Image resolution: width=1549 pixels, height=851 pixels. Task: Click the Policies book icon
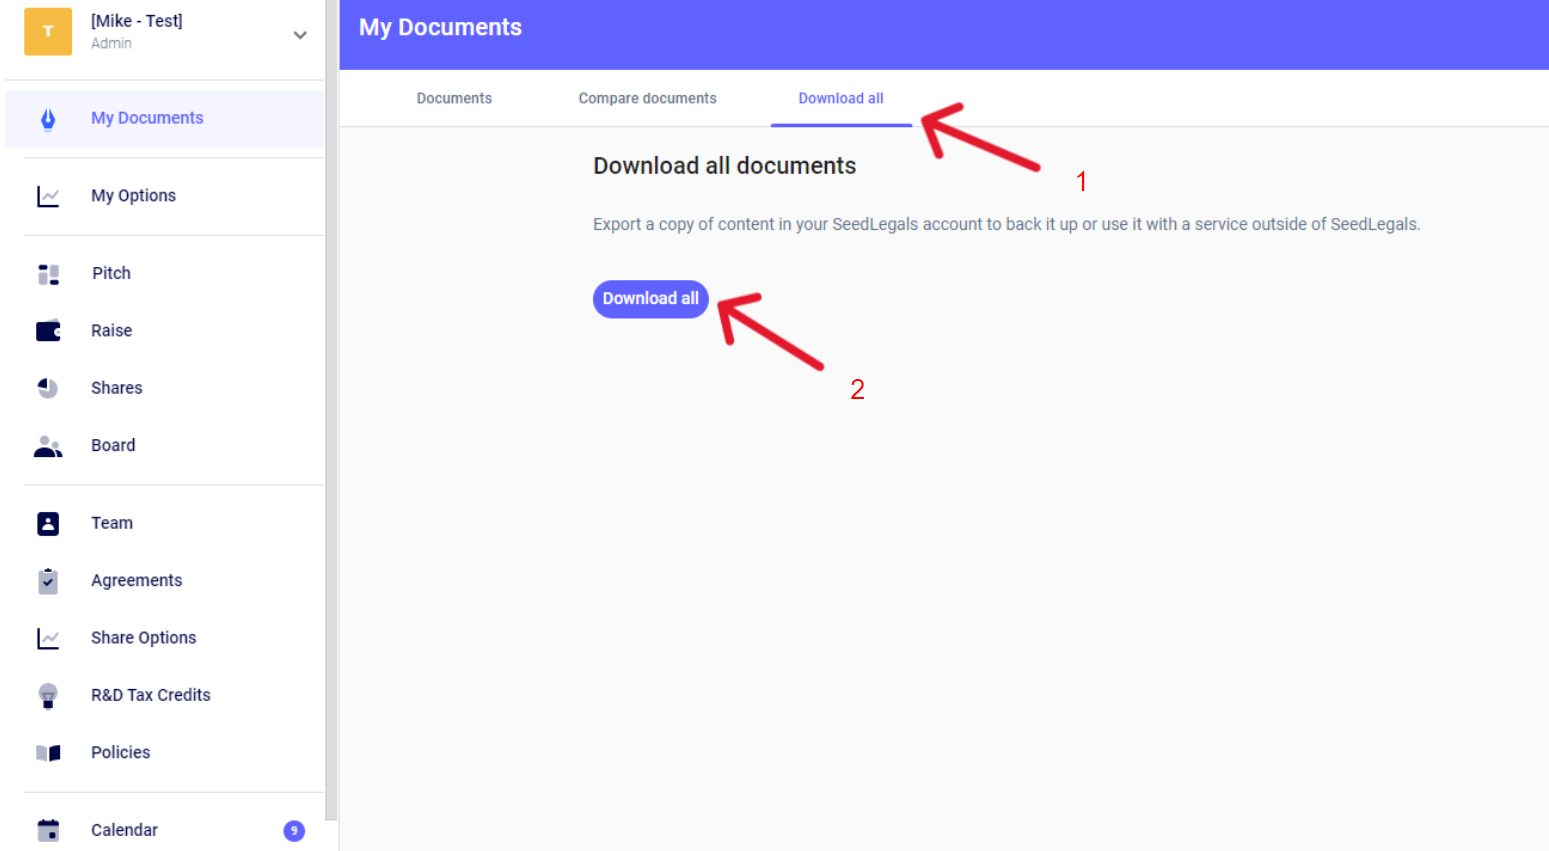tap(48, 753)
